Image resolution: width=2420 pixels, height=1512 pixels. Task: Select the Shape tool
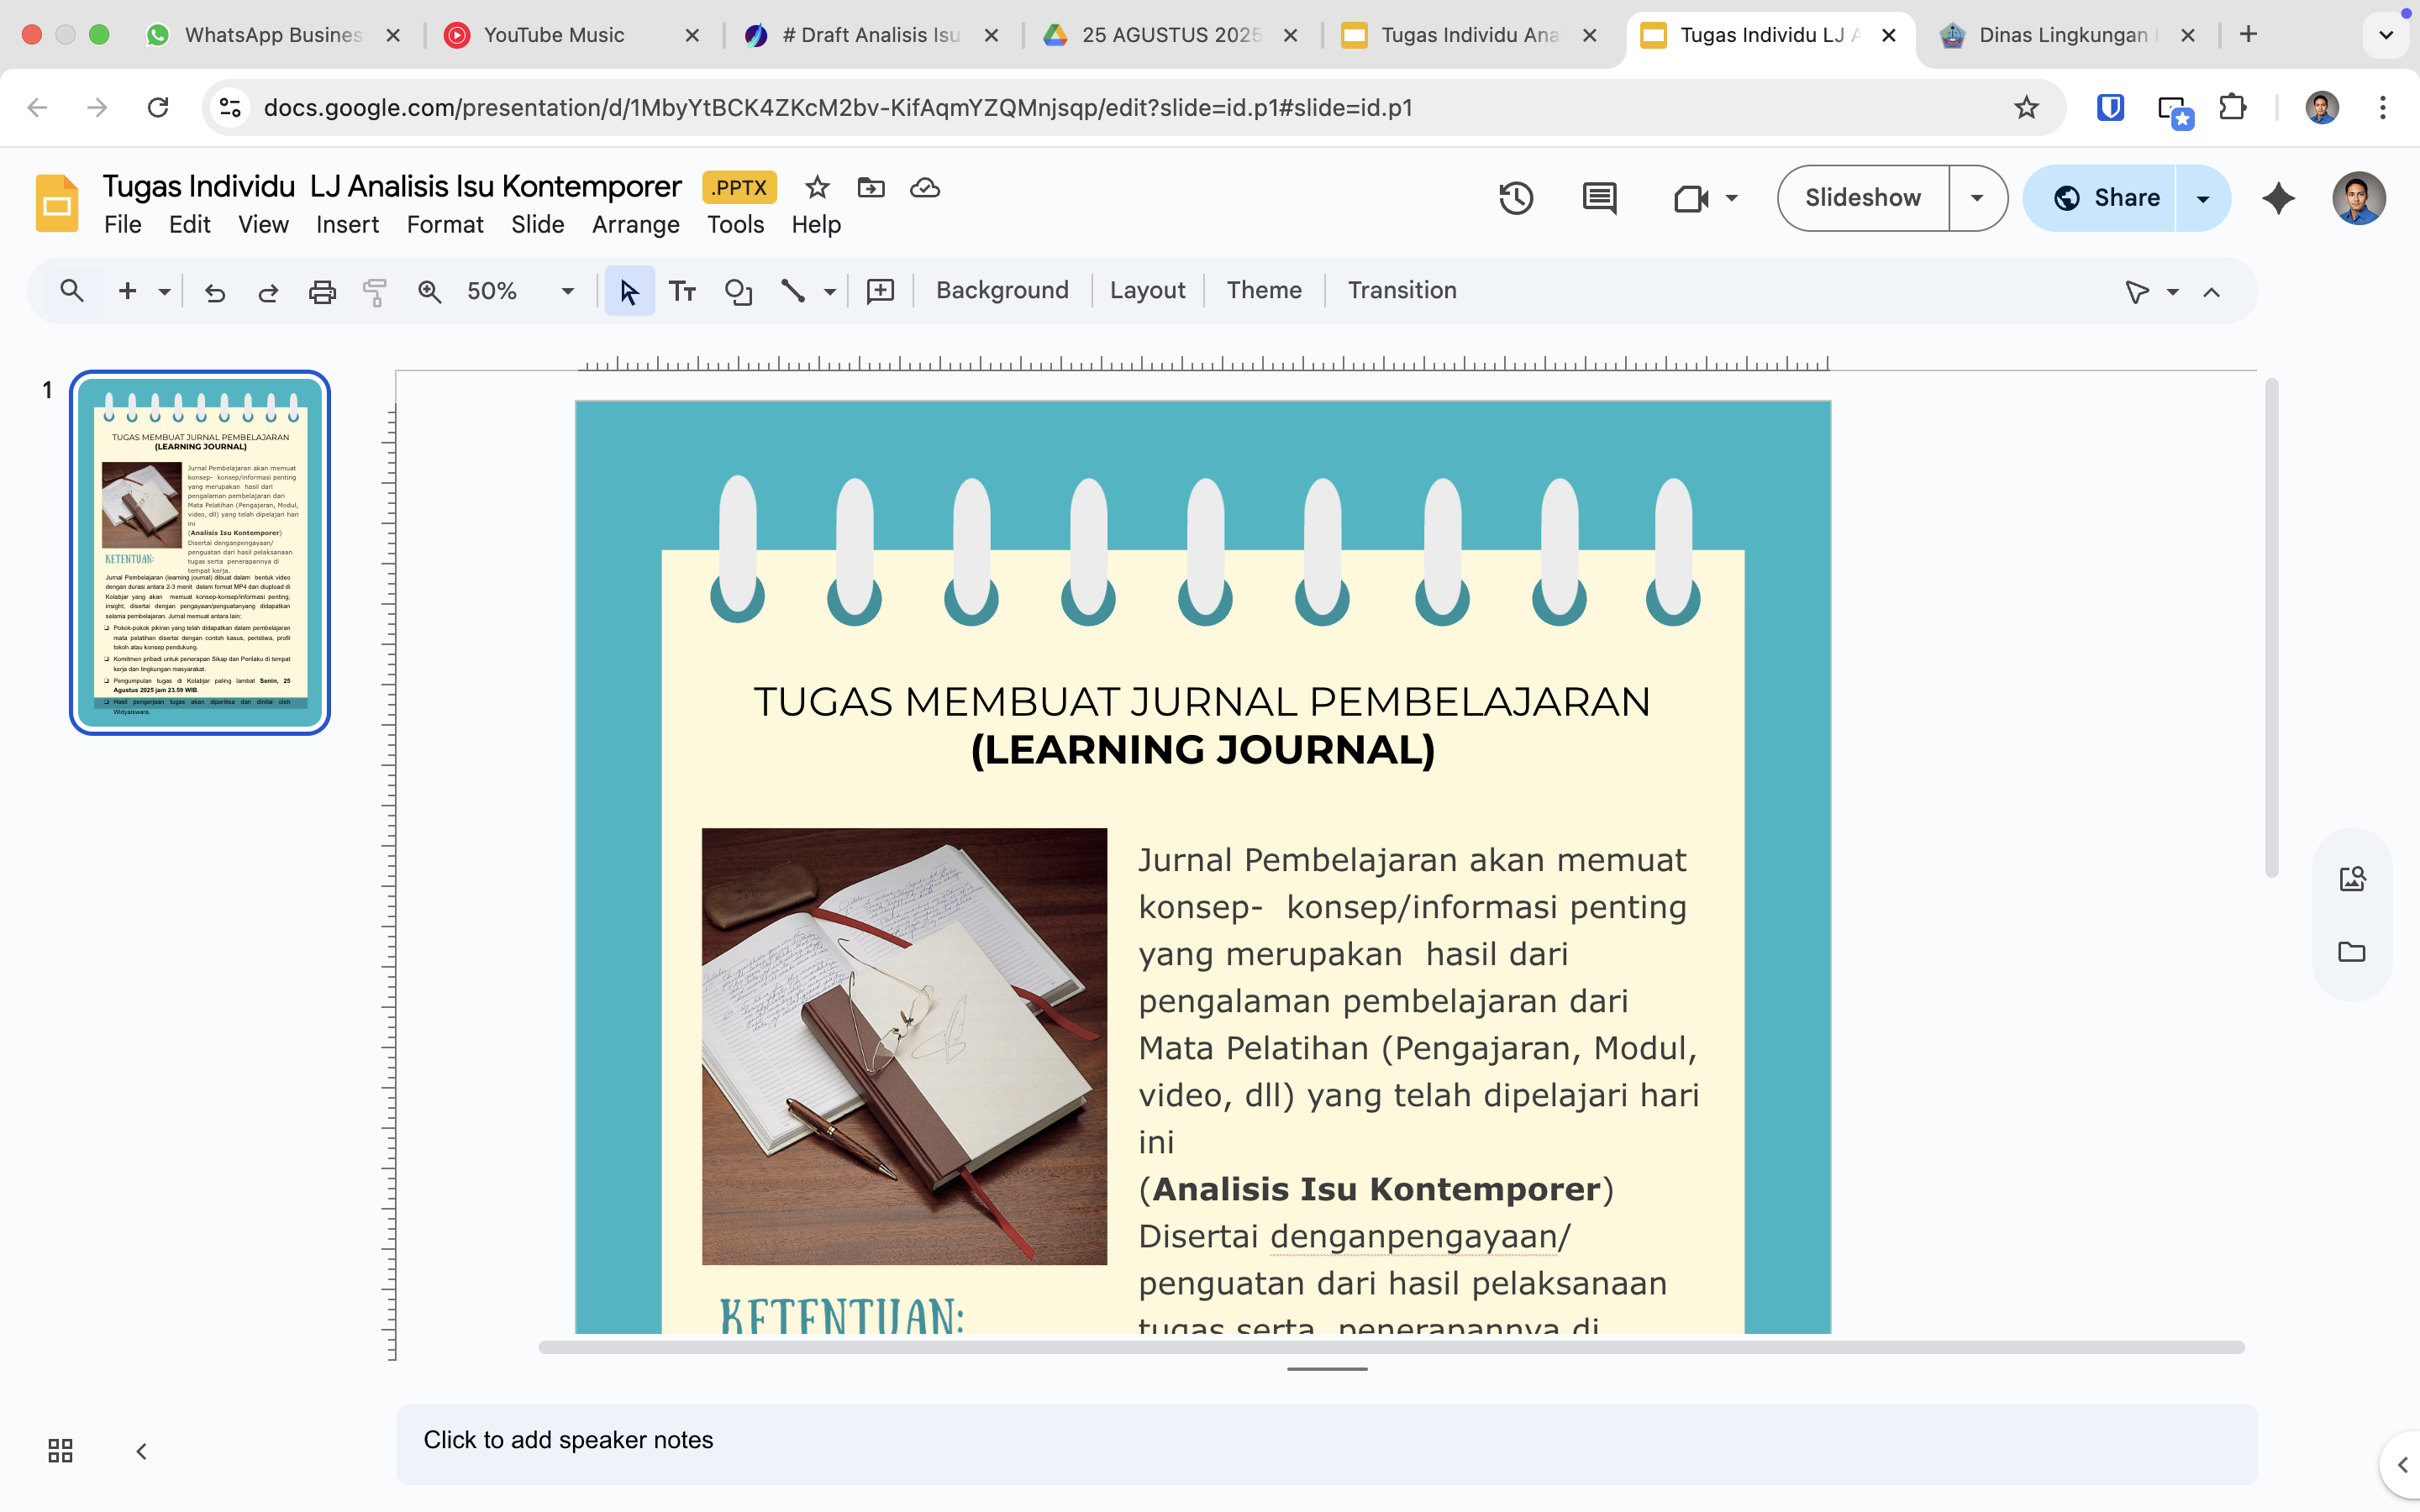point(738,291)
